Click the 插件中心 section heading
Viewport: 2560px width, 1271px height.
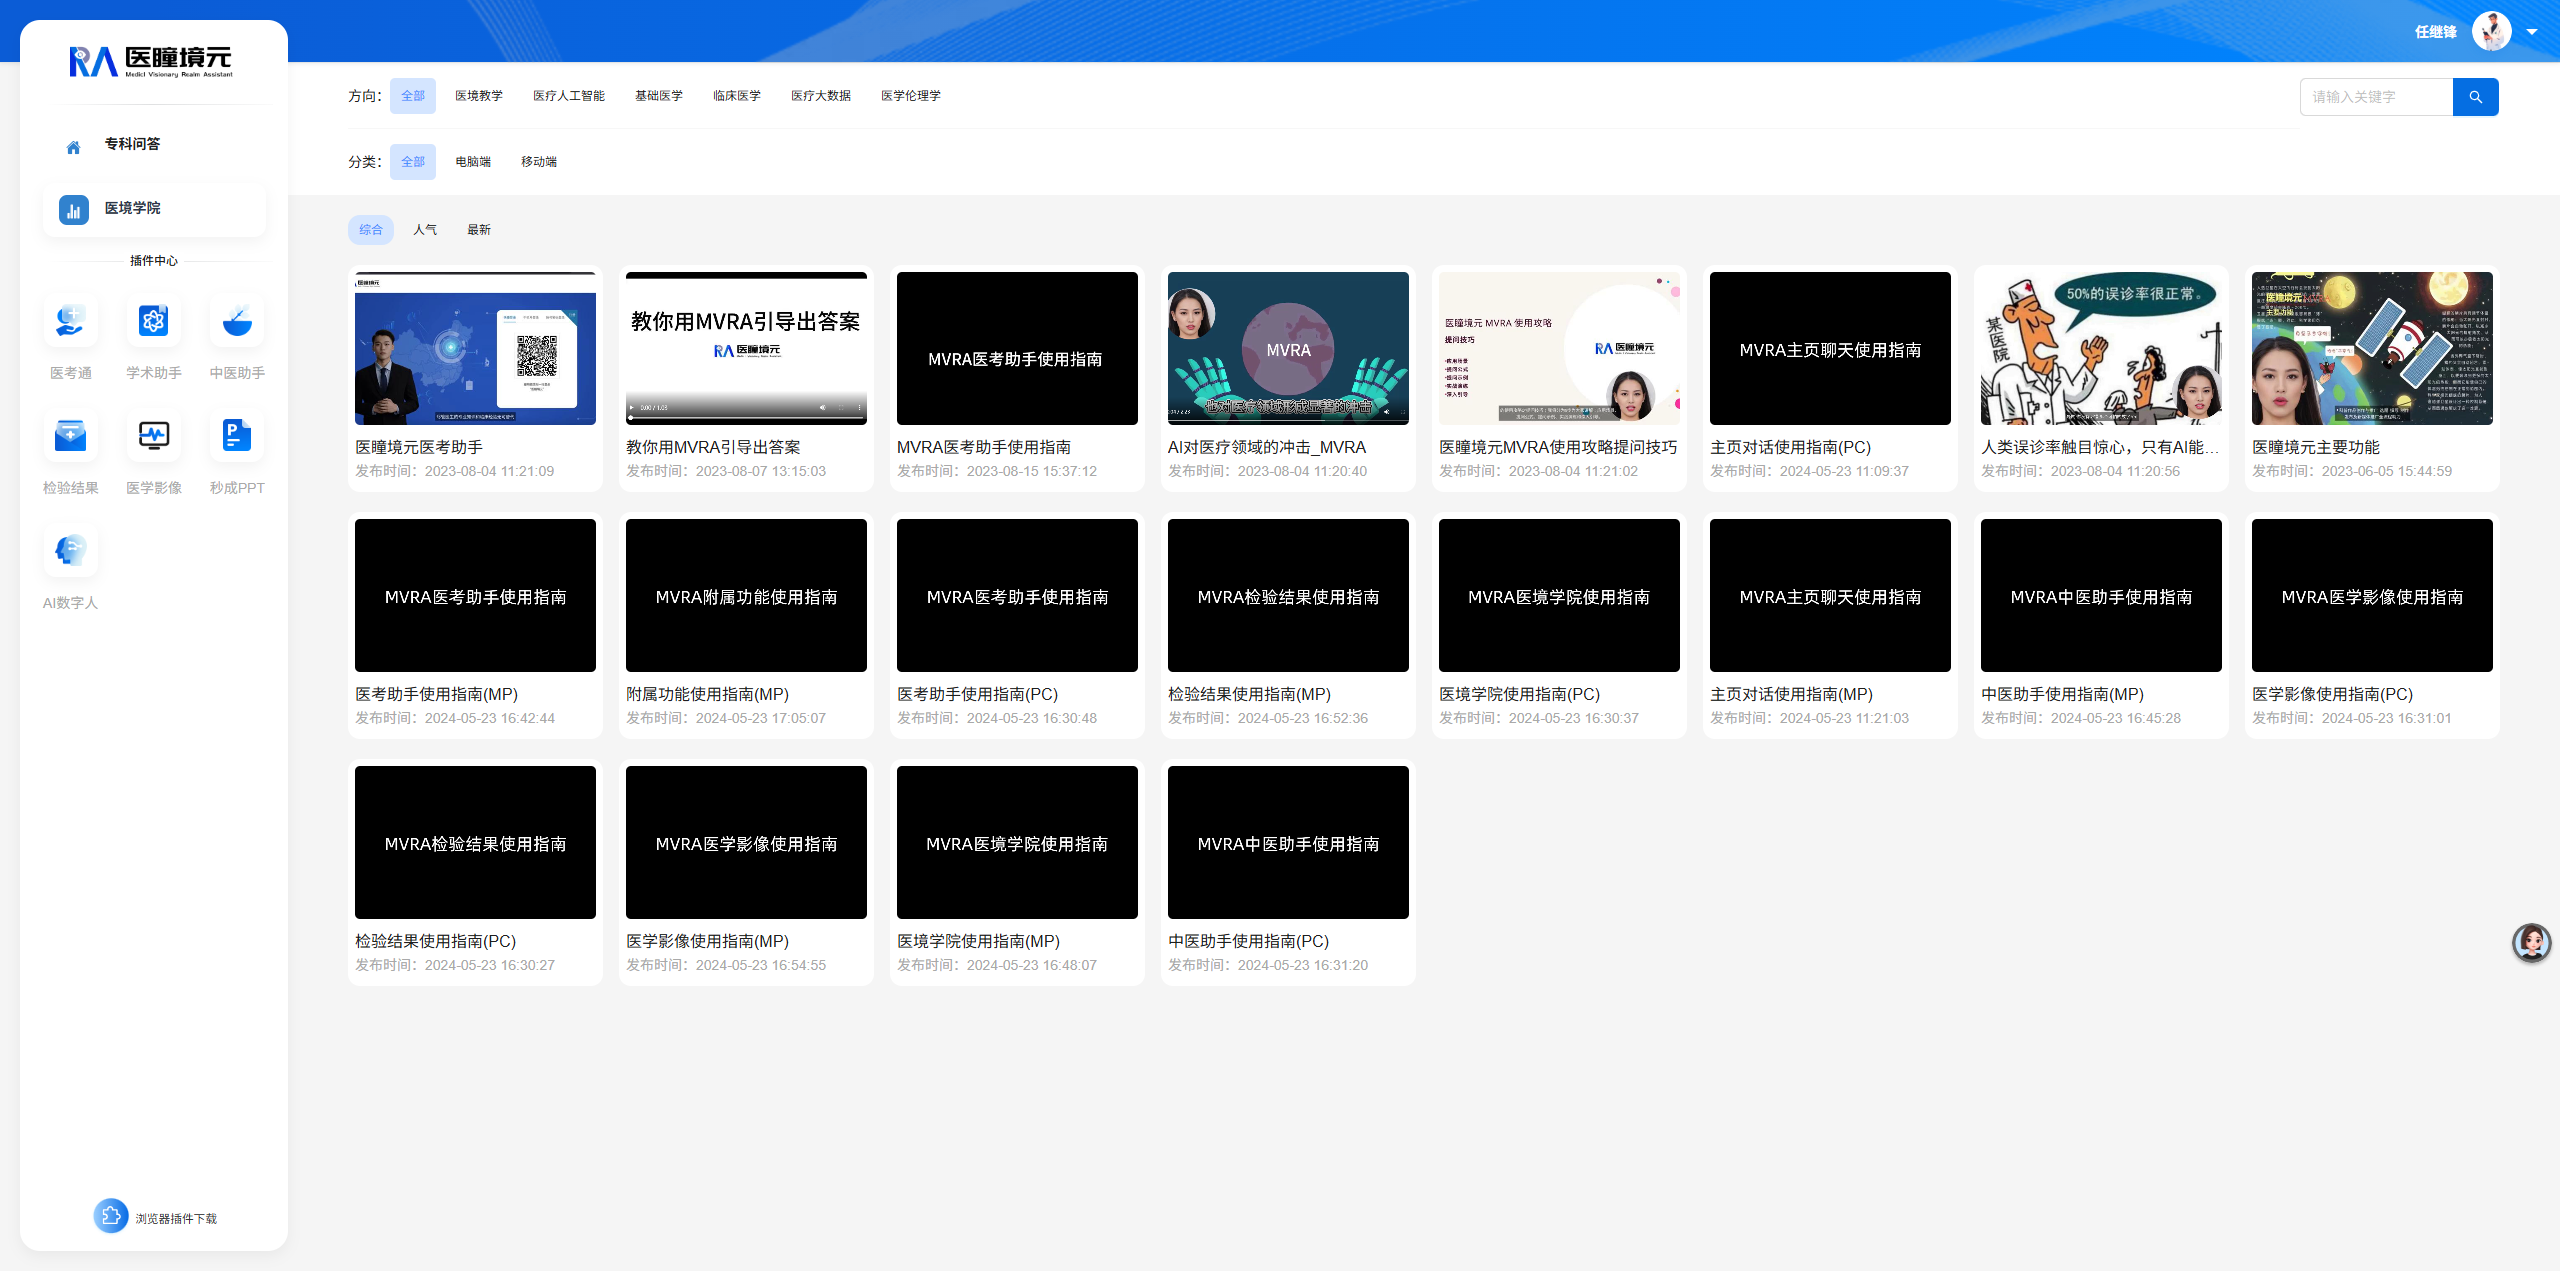coord(154,261)
